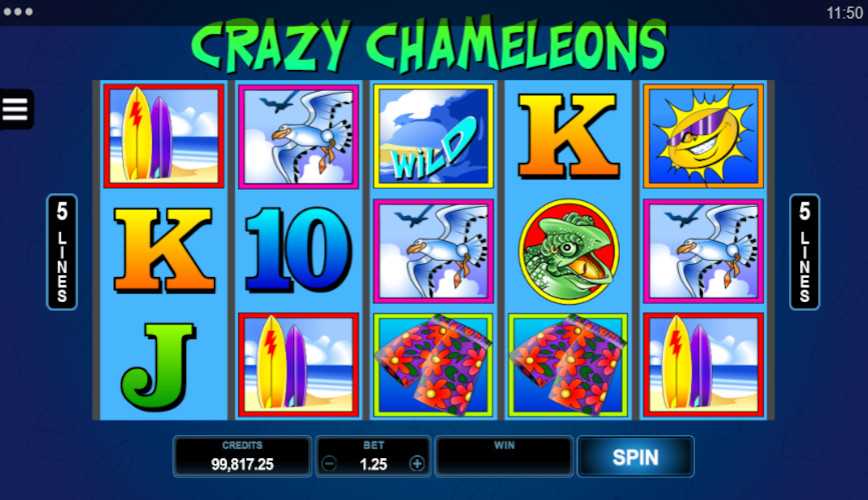Increase the bet with the plus button
This screenshot has height=500, width=868.
click(x=417, y=463)
